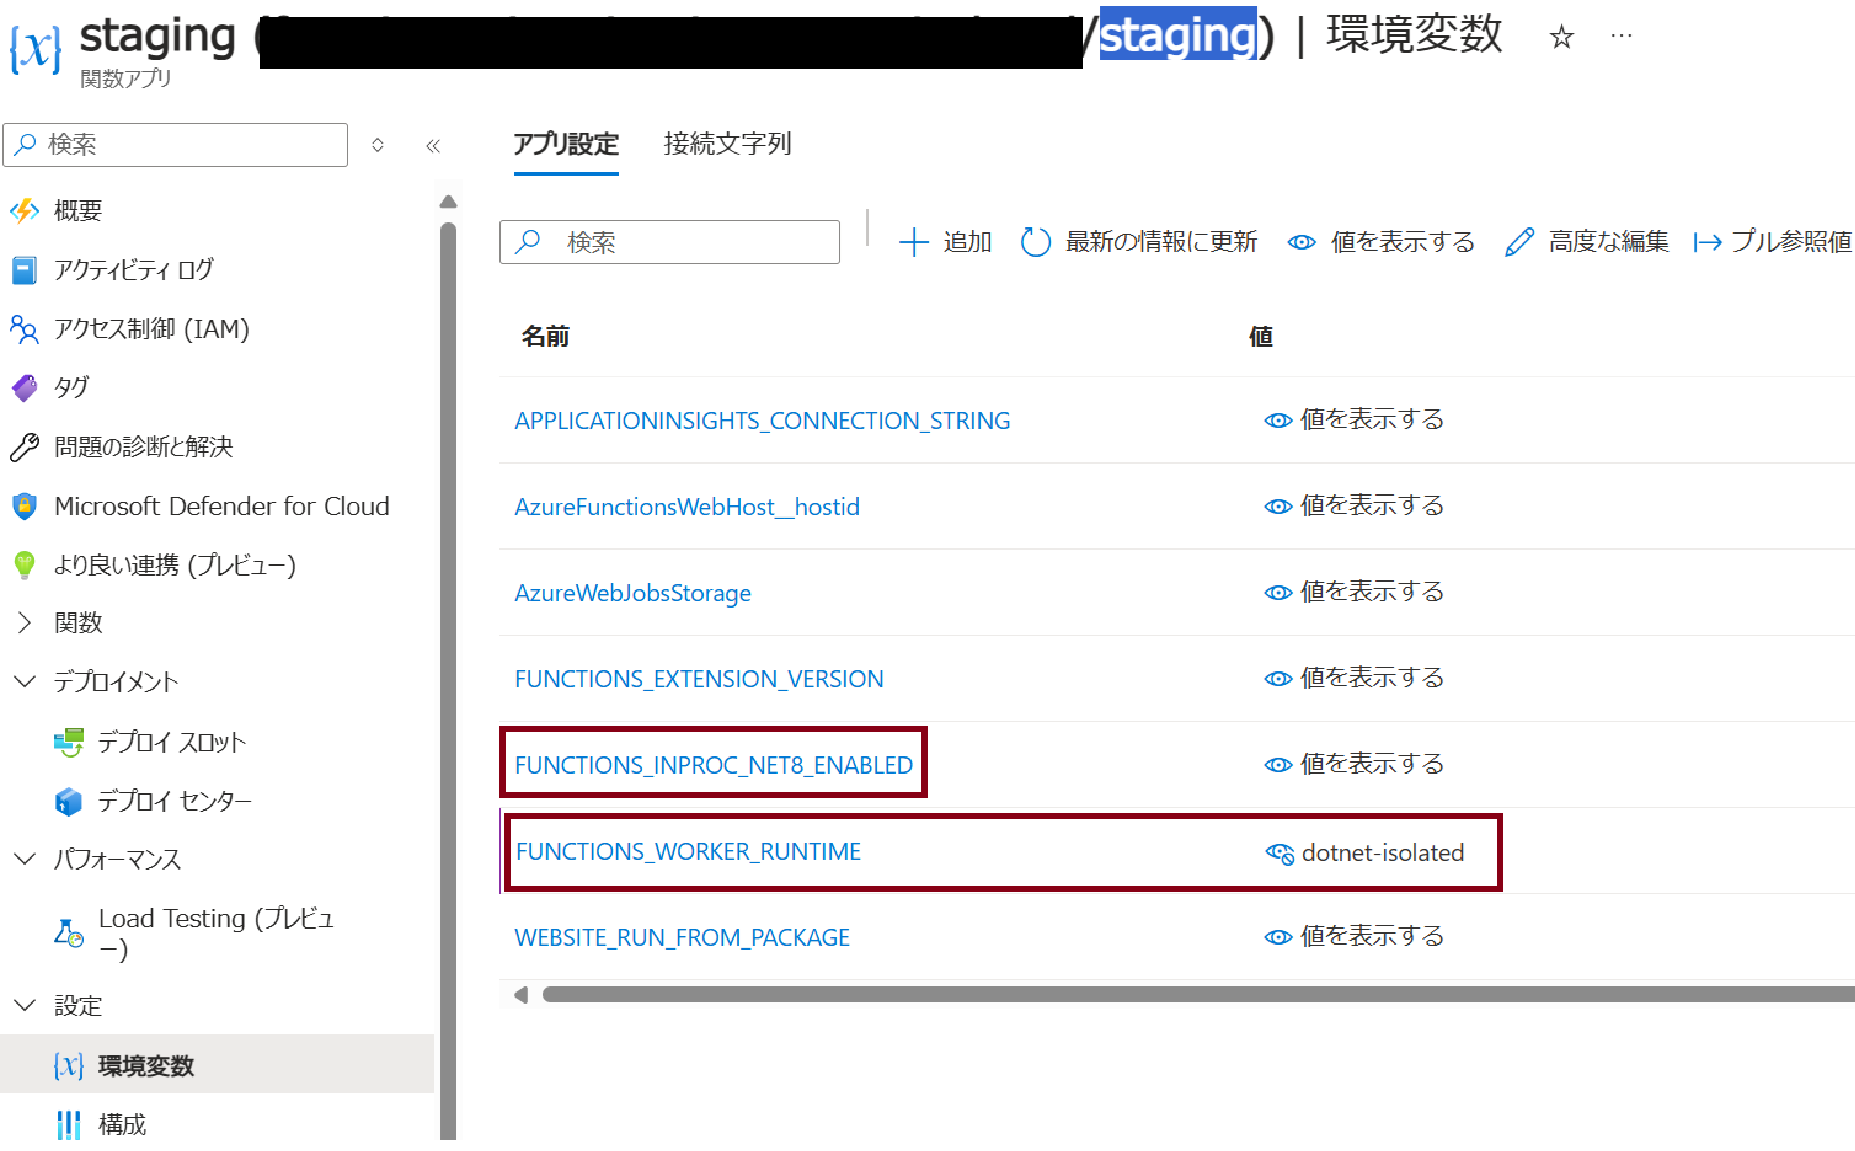Toggle 値を表示する for all values in toolbar
The height and width of the screenshot is (1151, 1855).
(x=1301, y=242)
